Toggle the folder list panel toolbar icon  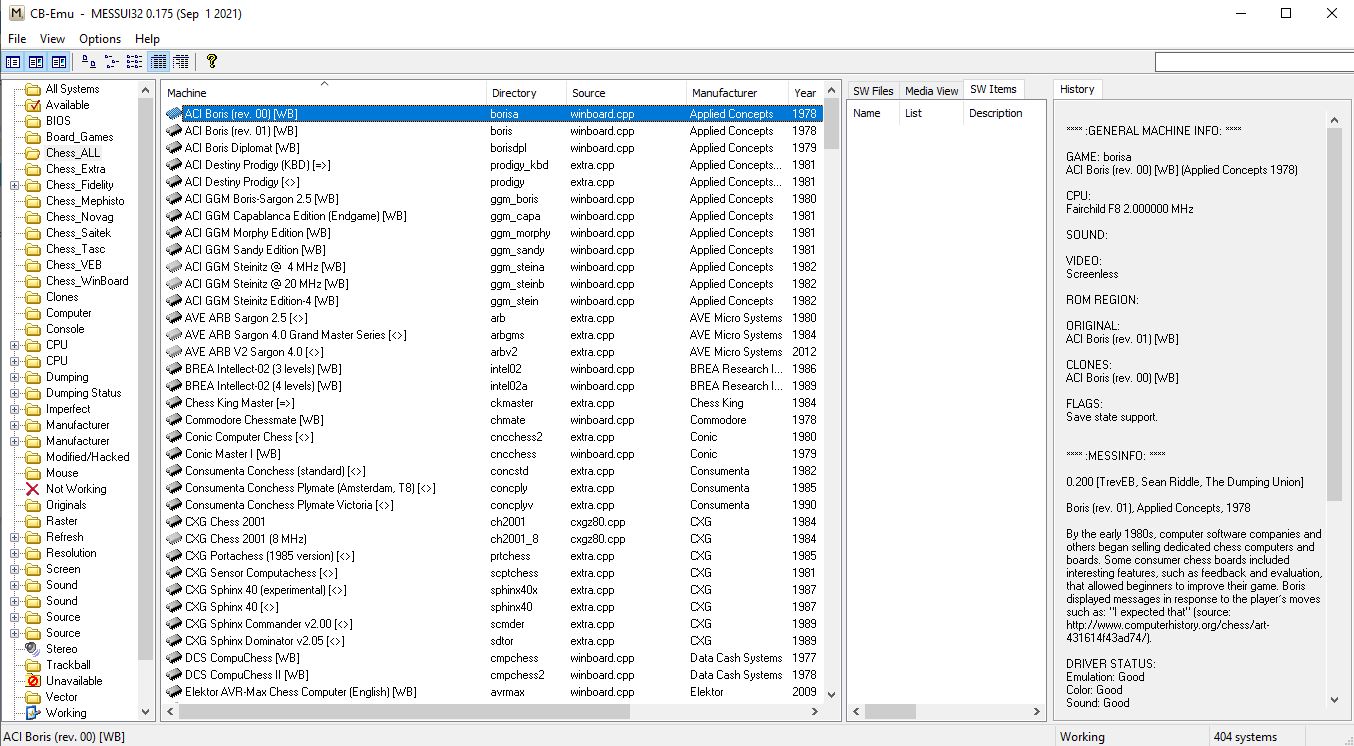13,62
